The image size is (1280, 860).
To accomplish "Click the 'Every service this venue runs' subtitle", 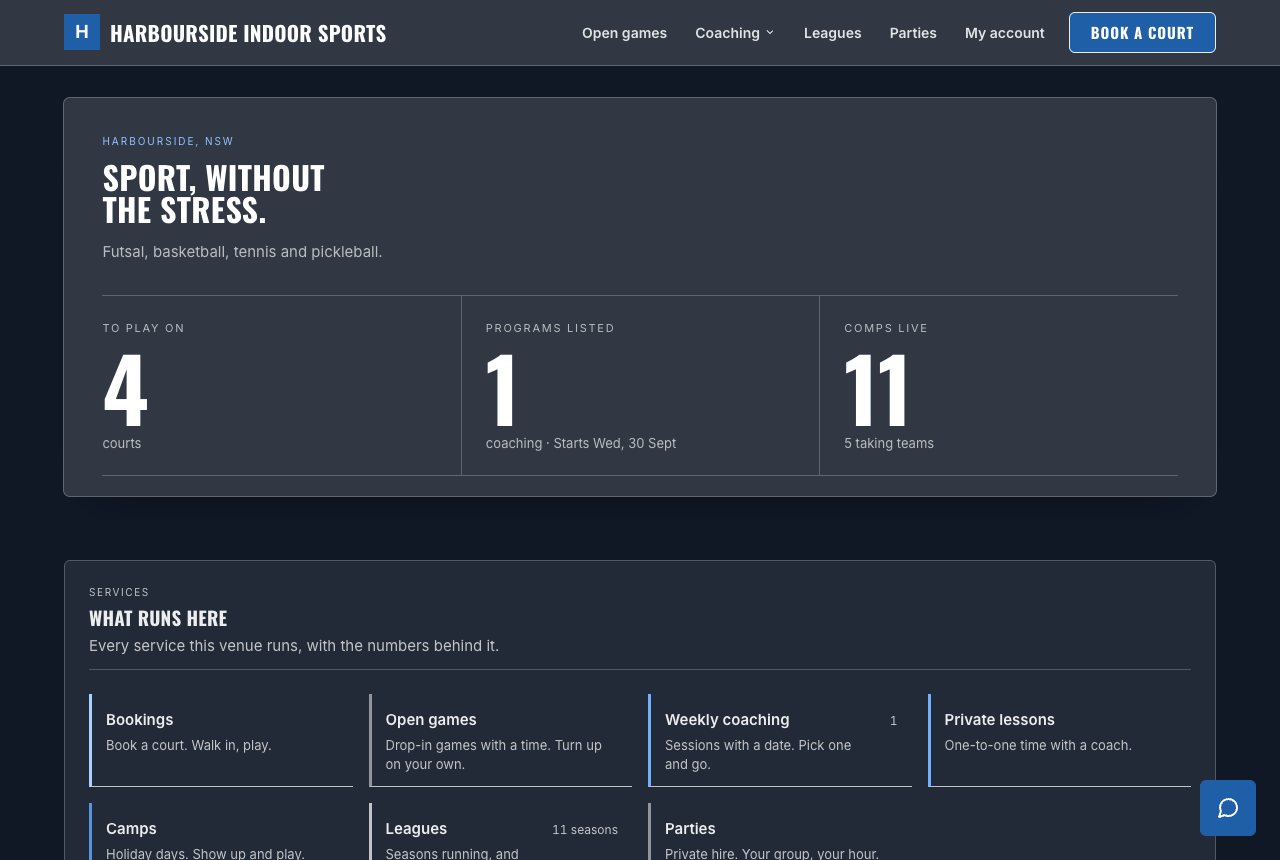I will [294, 646].
